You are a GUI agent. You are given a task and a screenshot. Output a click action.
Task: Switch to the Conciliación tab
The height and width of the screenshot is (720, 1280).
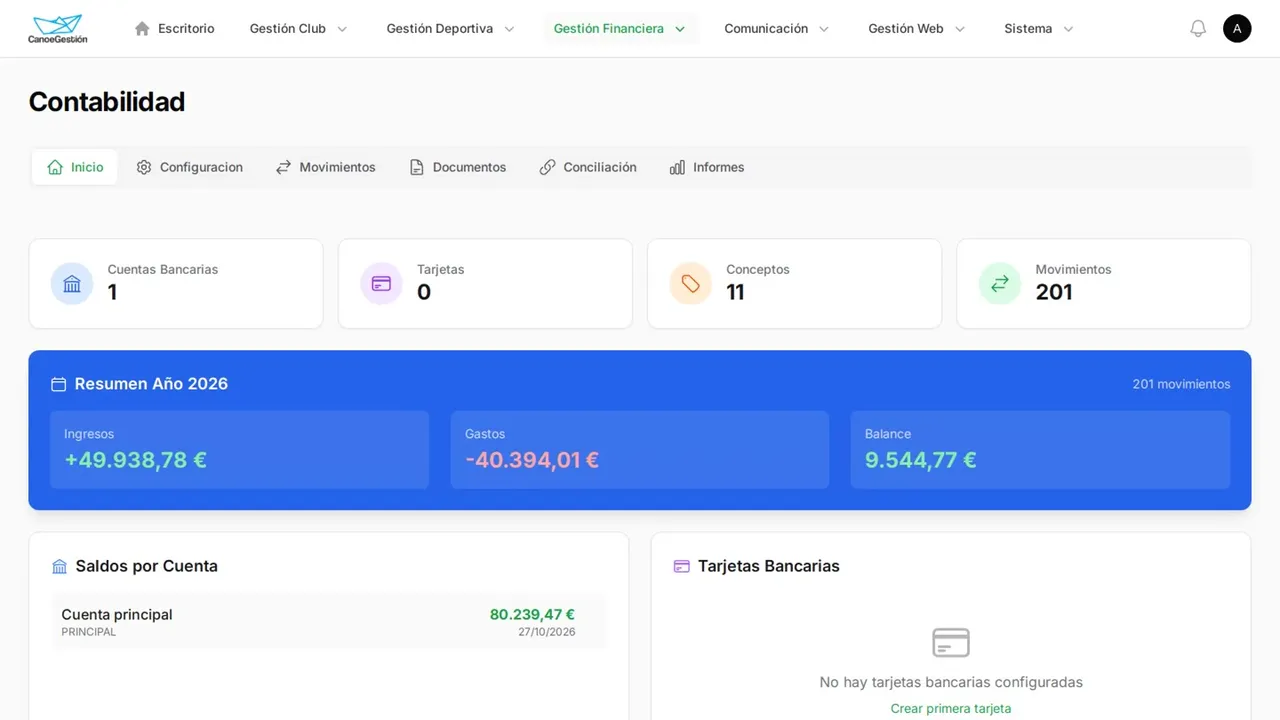pyautogui.click(x=588, y=167)
